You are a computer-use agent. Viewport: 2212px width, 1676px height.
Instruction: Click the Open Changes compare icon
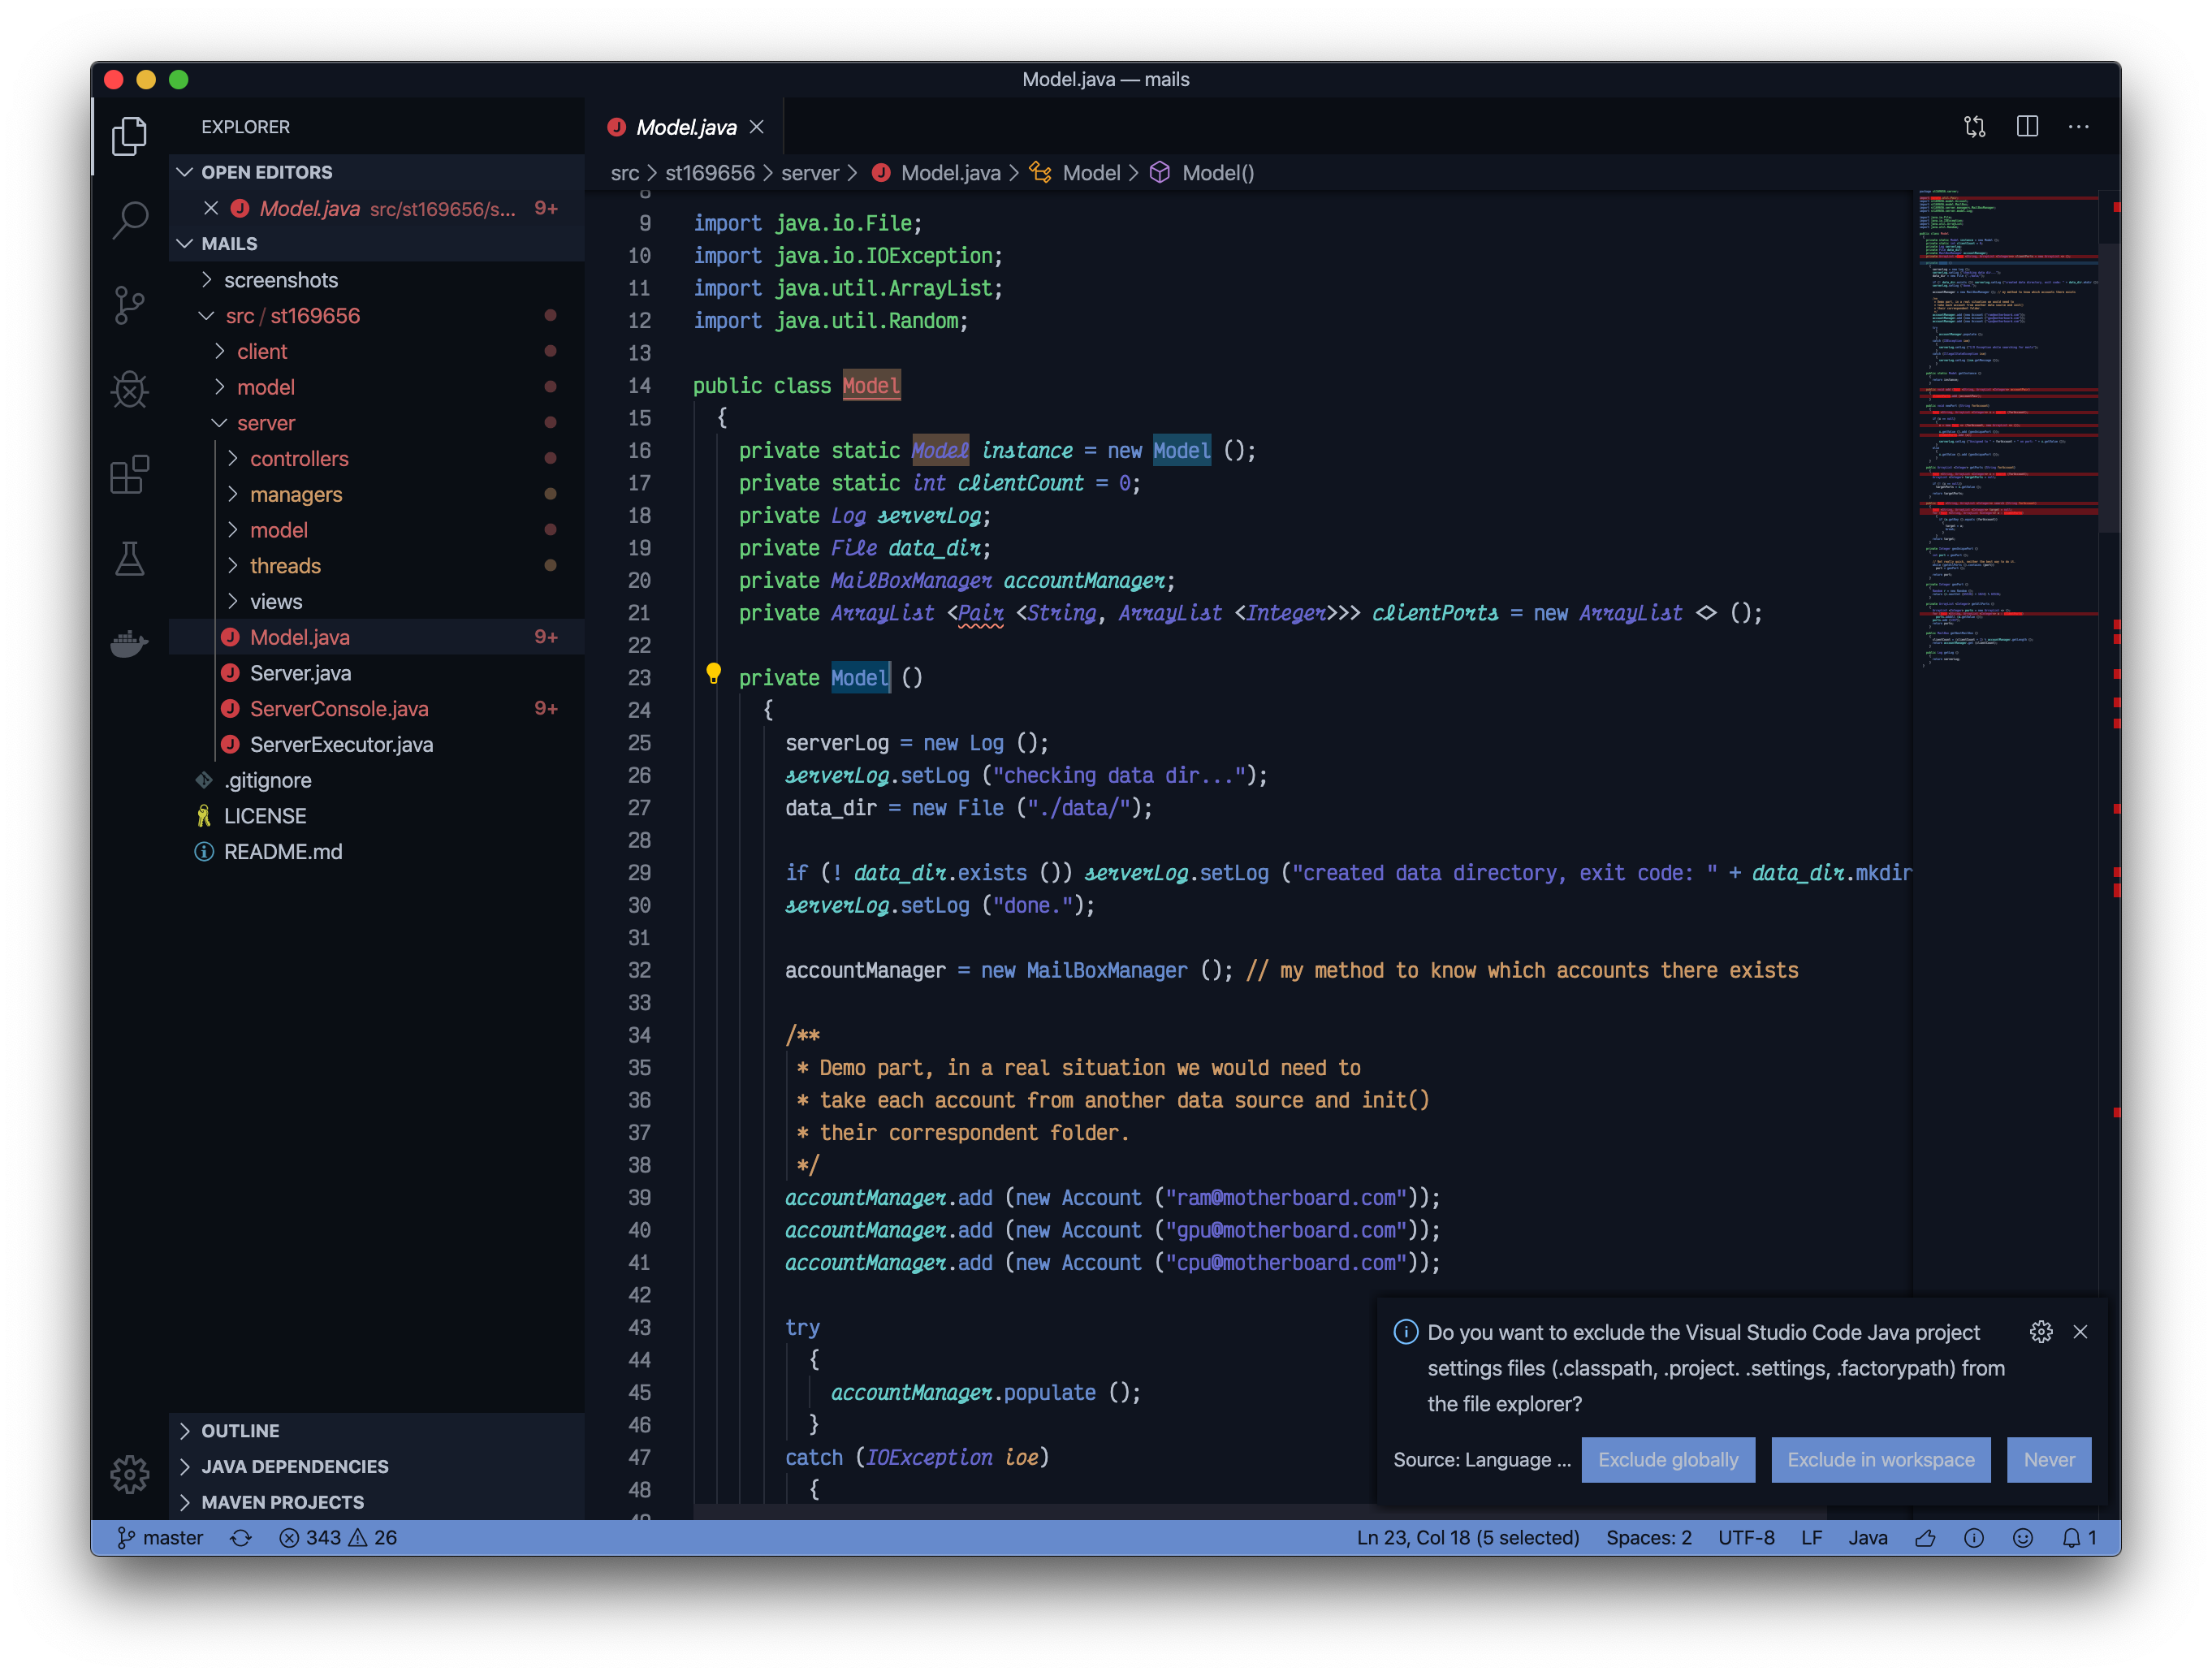[1975, 127]
